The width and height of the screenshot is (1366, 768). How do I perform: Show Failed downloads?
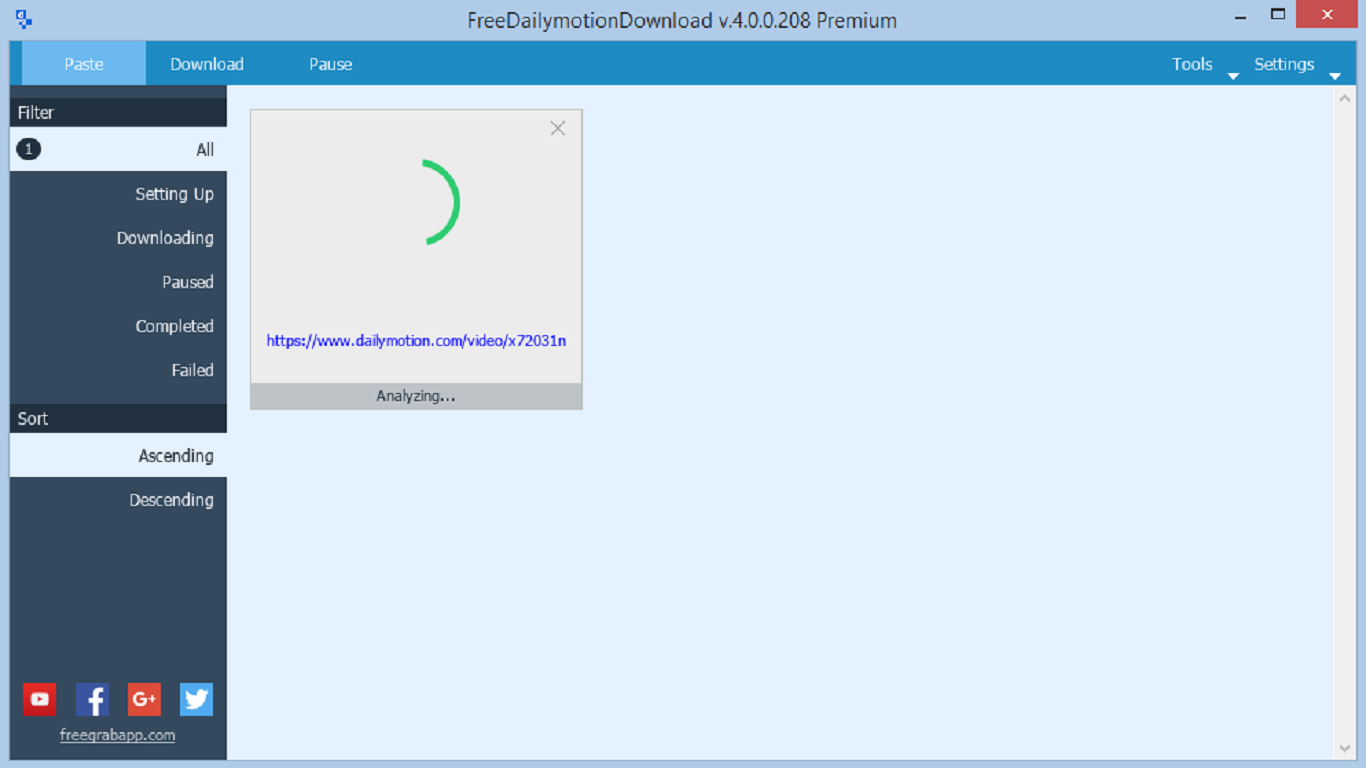coord(118,370)
